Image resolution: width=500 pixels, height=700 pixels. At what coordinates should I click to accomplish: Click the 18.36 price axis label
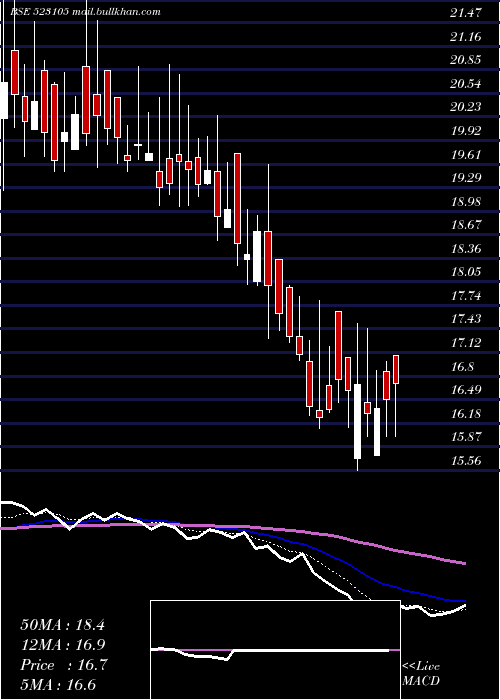tap(466, 249)
